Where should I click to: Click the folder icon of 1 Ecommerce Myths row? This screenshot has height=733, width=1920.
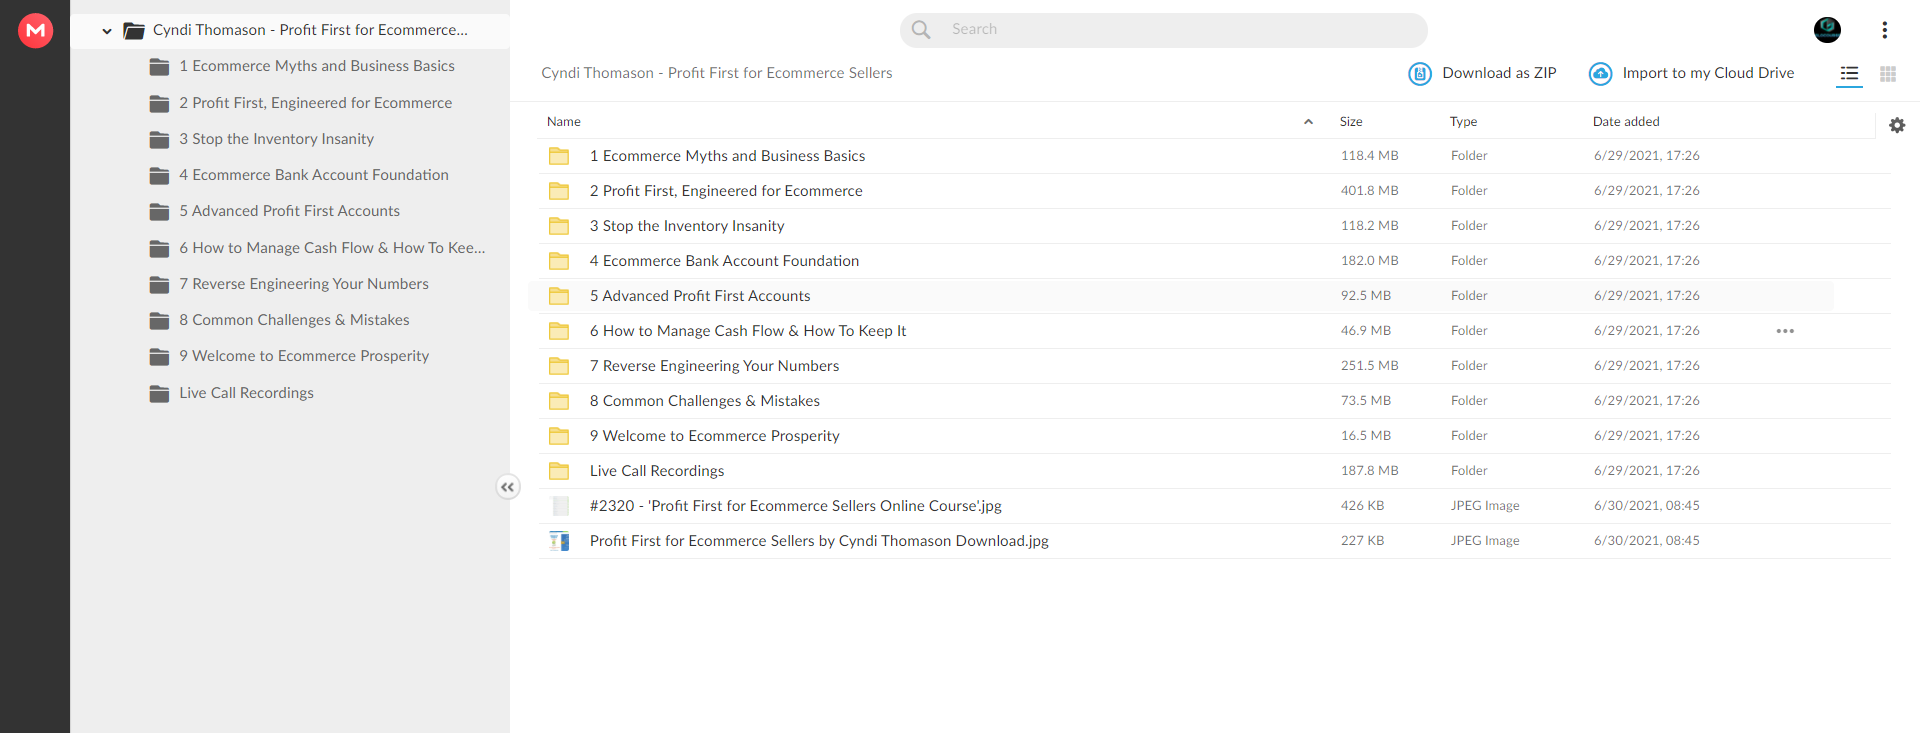point(559,156)
